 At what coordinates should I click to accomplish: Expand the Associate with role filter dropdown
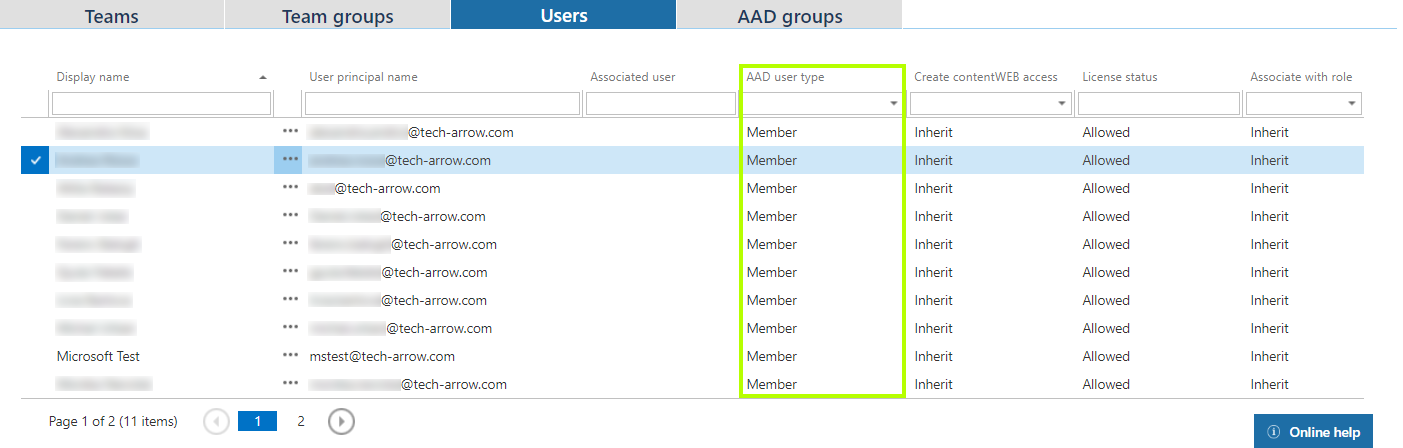[x=1352, y=104]
